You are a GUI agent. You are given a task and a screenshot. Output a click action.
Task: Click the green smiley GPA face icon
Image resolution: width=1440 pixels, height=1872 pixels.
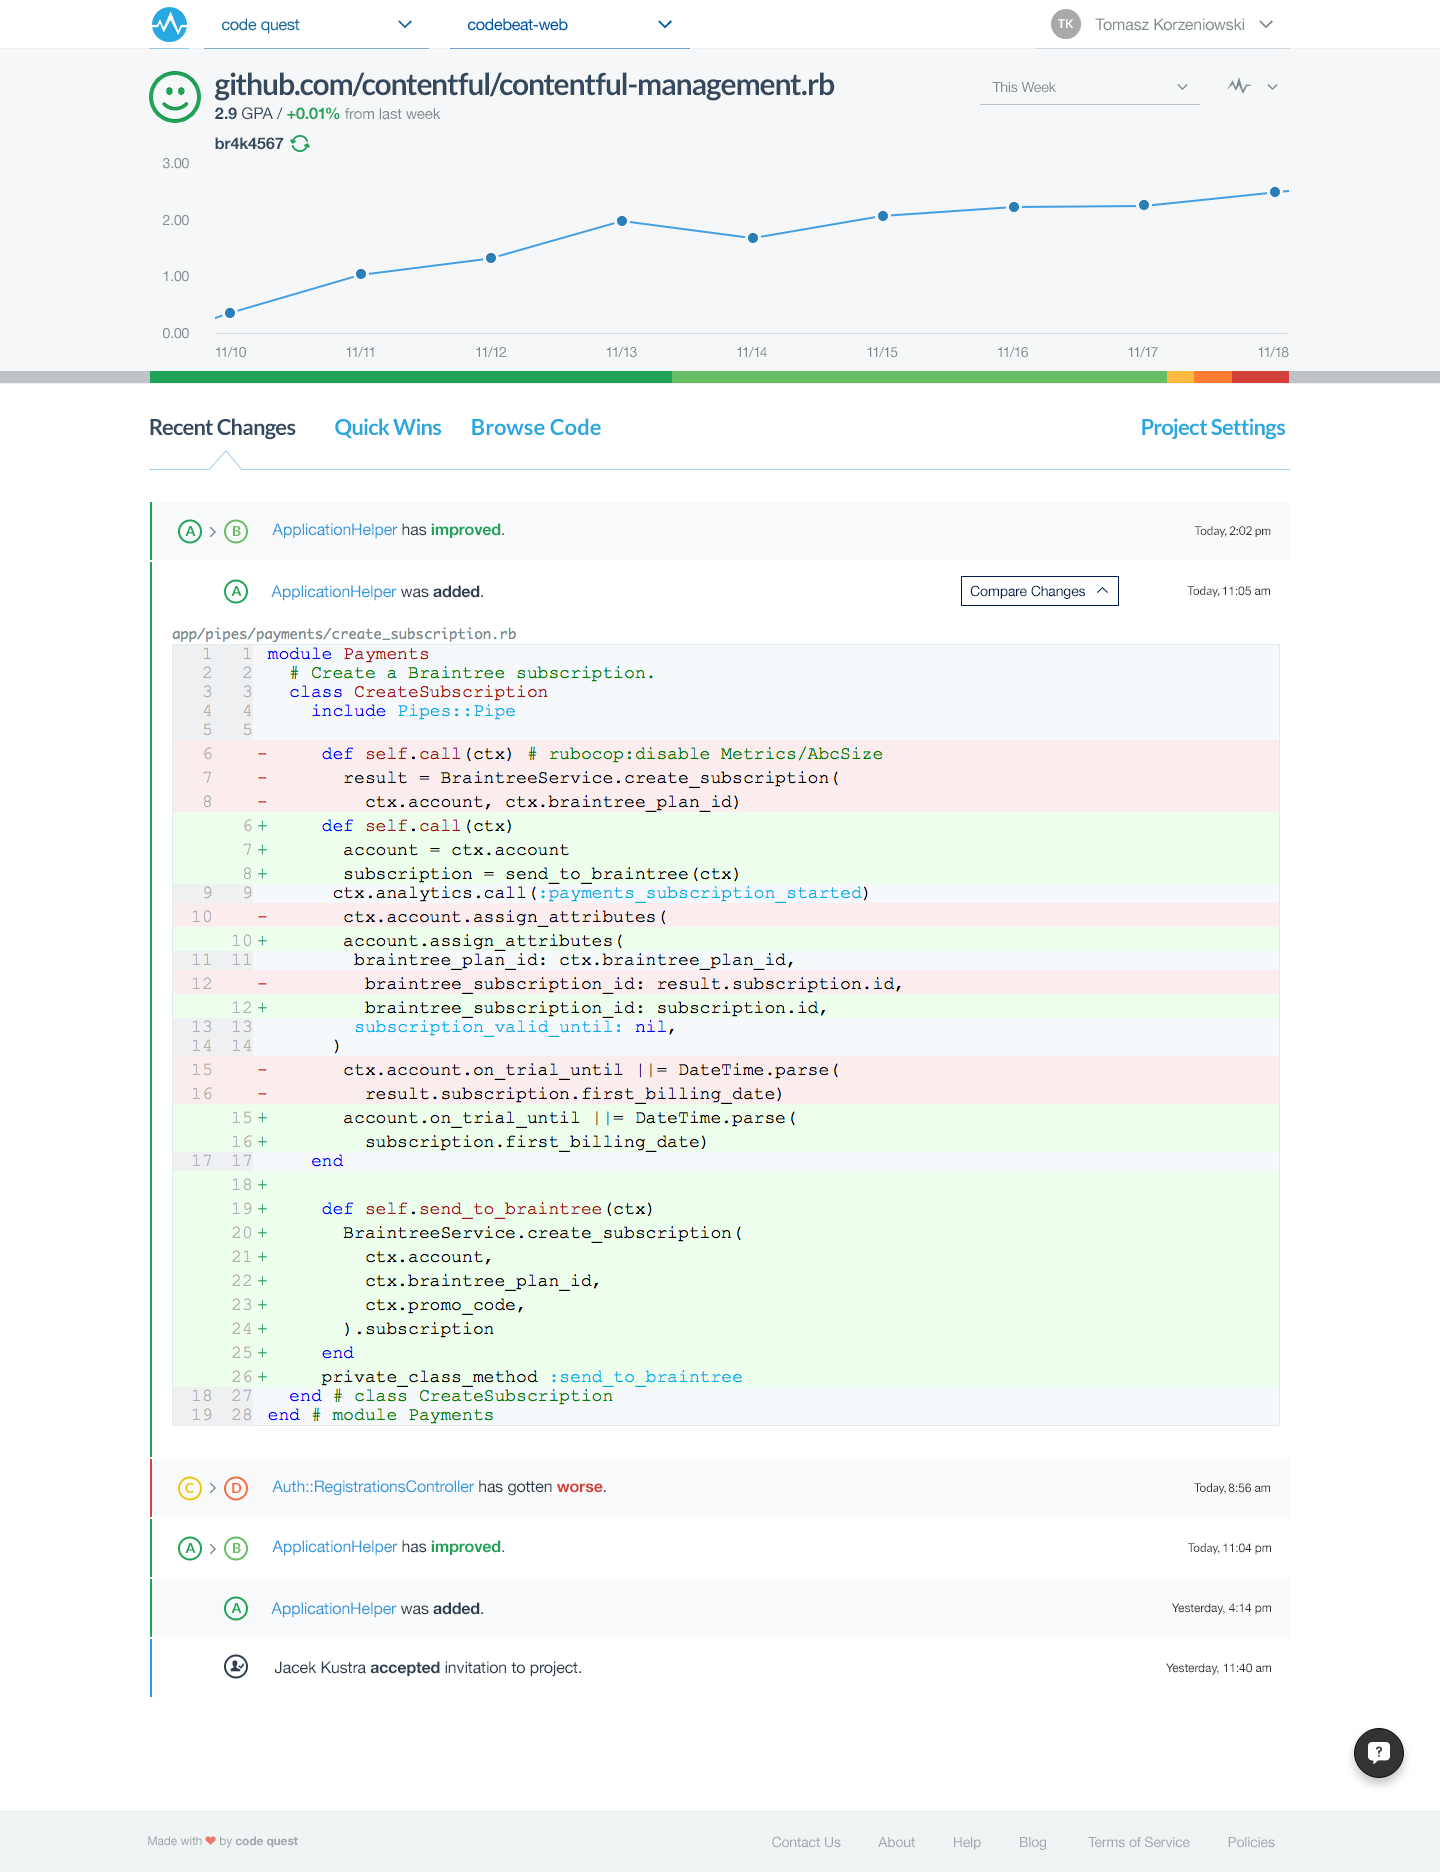click(175, 97)
